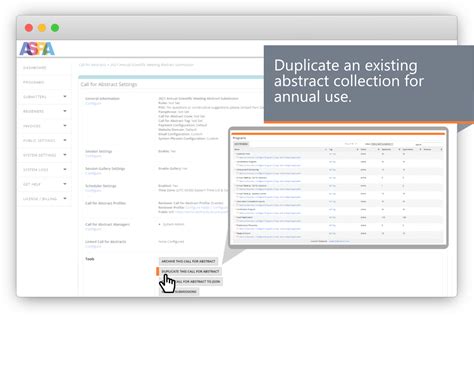Click Configure under General Information
Screen dimensions: 474x391
(x=93, y=103)
